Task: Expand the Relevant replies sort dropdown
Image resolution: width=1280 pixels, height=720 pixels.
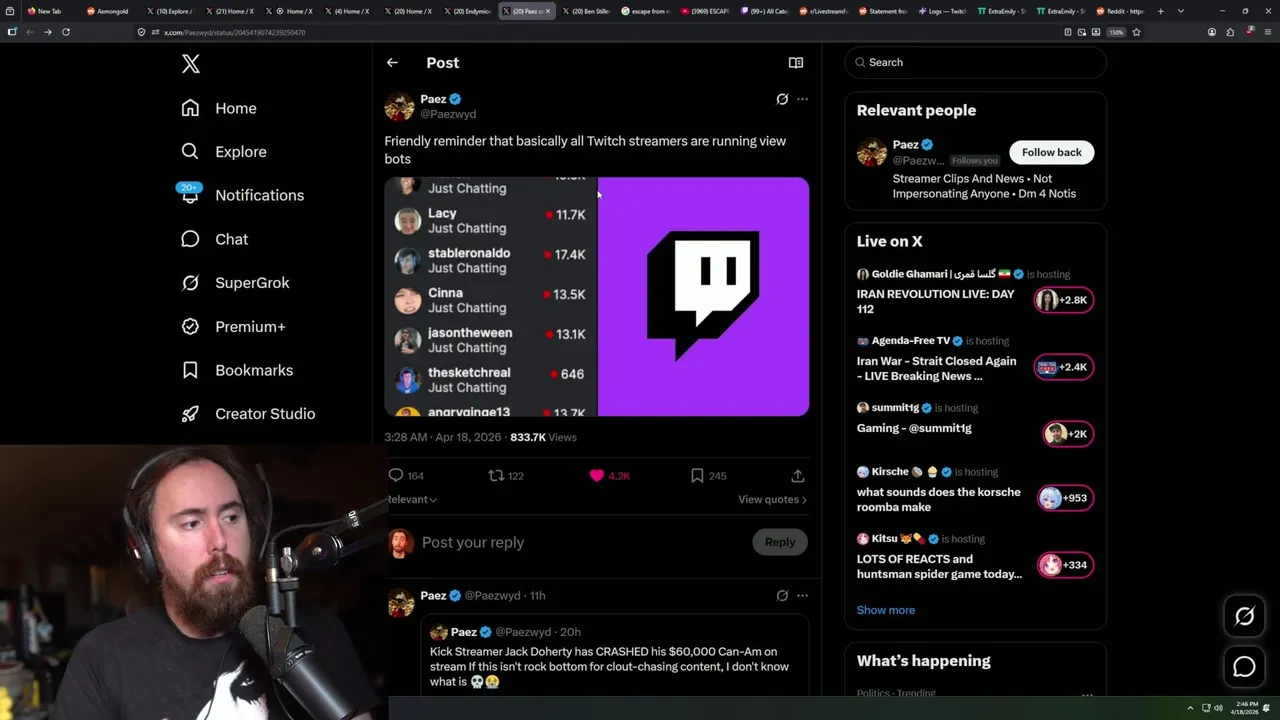Action: (x=411, y=499)
